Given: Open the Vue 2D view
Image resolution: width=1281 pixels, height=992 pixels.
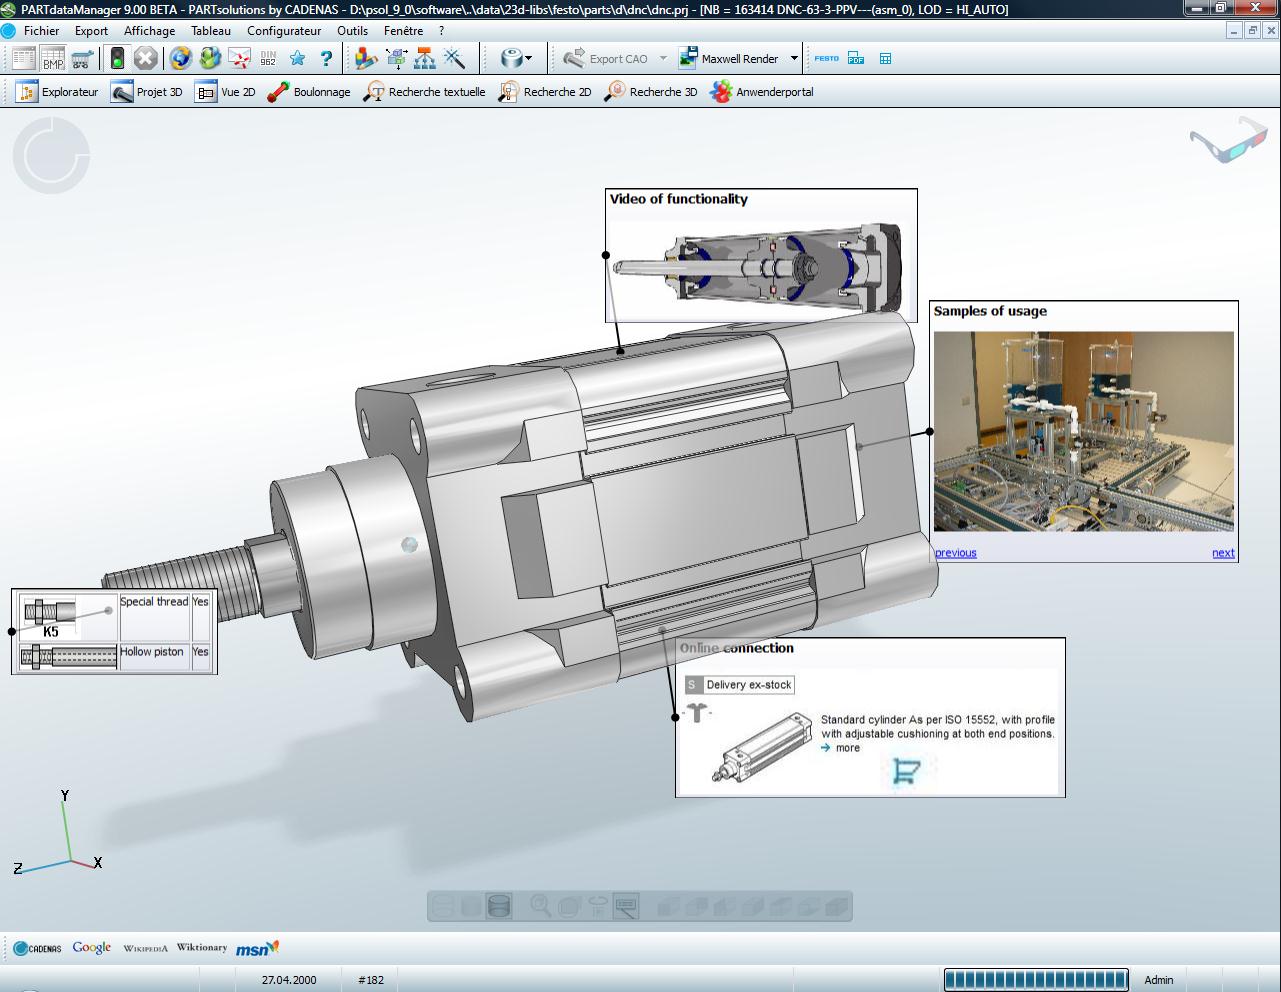Looking at the screenshot, I should (225, 92).
